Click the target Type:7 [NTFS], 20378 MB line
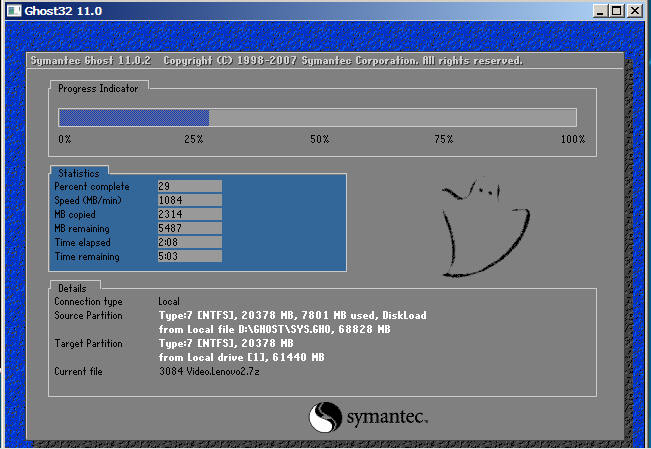The height and width of the screenshot is (449, 651). pos(226,343)
